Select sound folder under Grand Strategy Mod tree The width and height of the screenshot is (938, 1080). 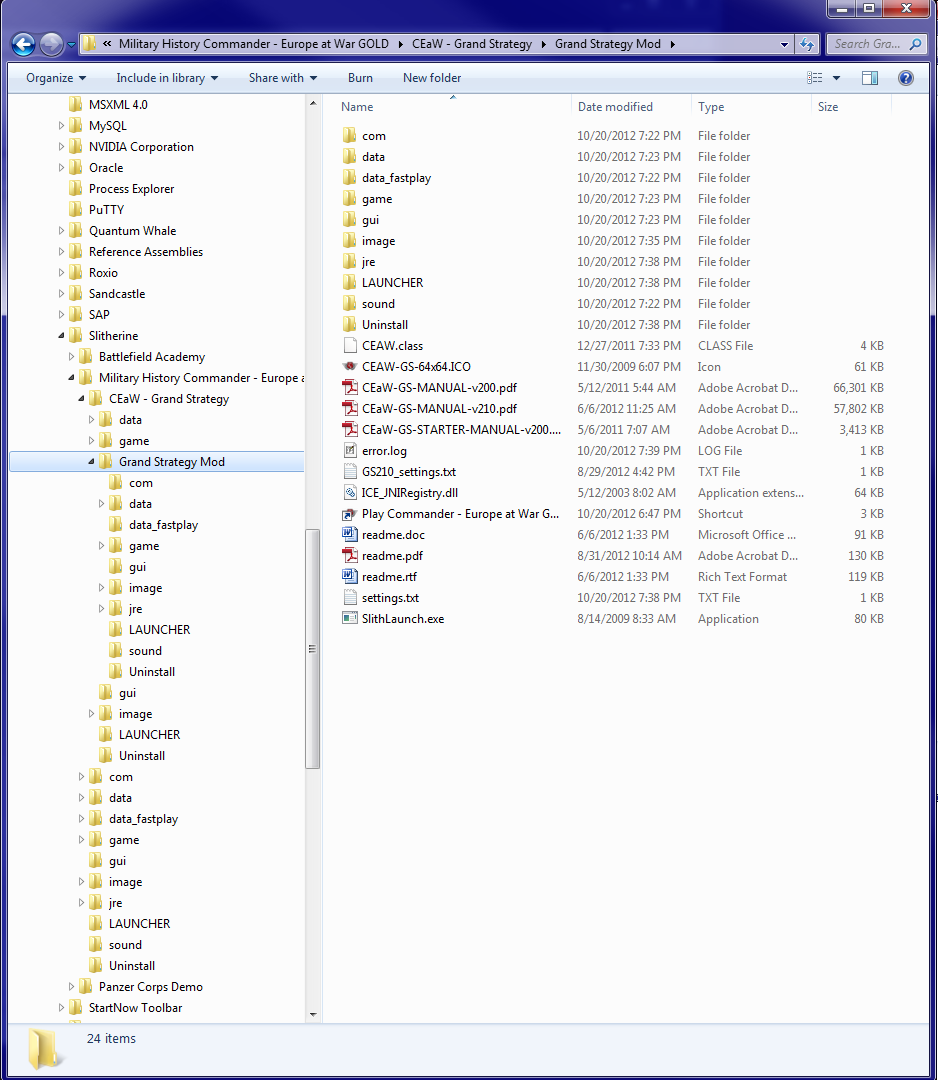coord(145,651)
